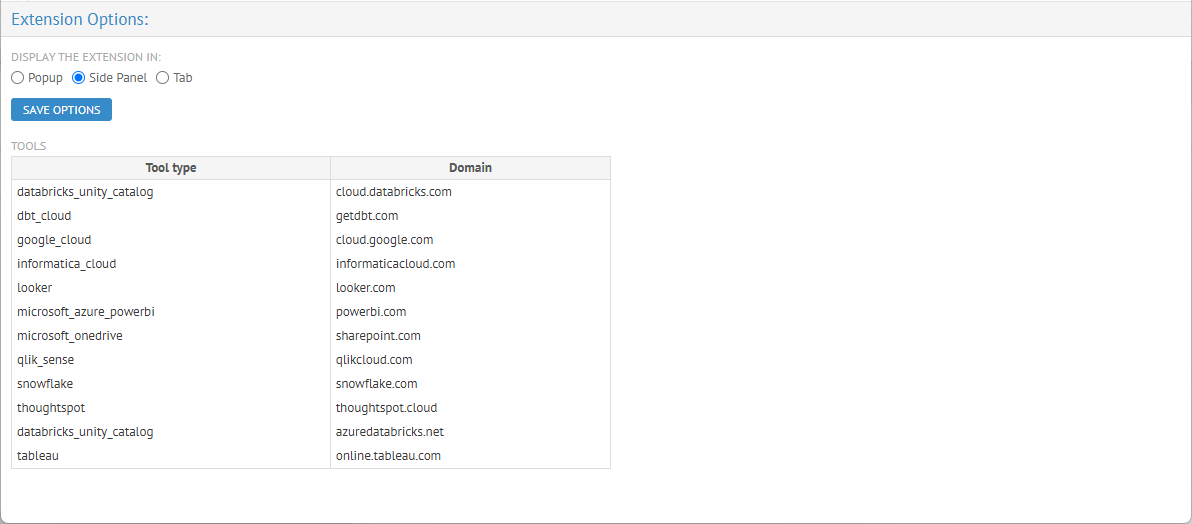This screenshot has height=524, width=1192.
Task: Select the Side Panel display option
Action: [x=79, y=78]
